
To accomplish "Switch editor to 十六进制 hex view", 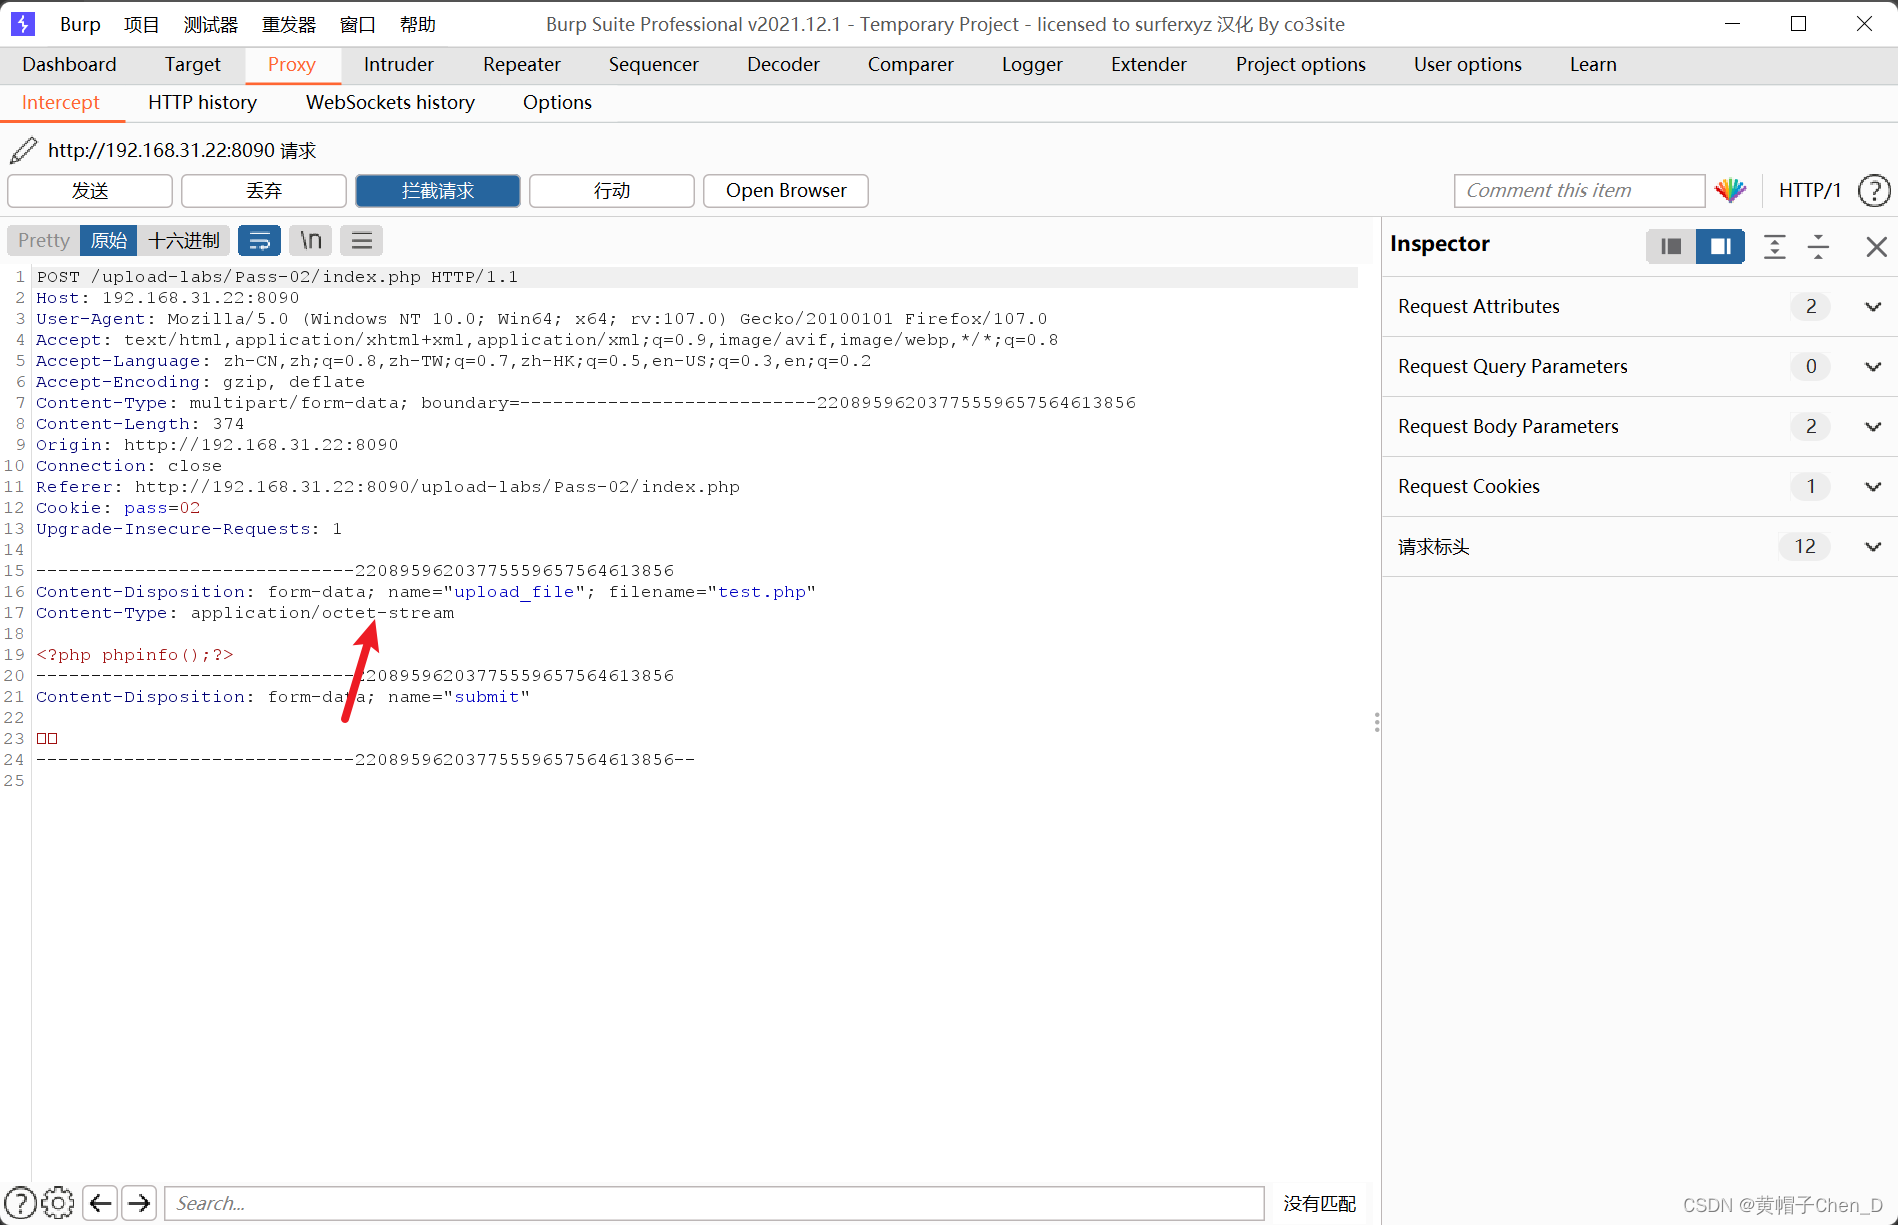I will click(184, 240).
